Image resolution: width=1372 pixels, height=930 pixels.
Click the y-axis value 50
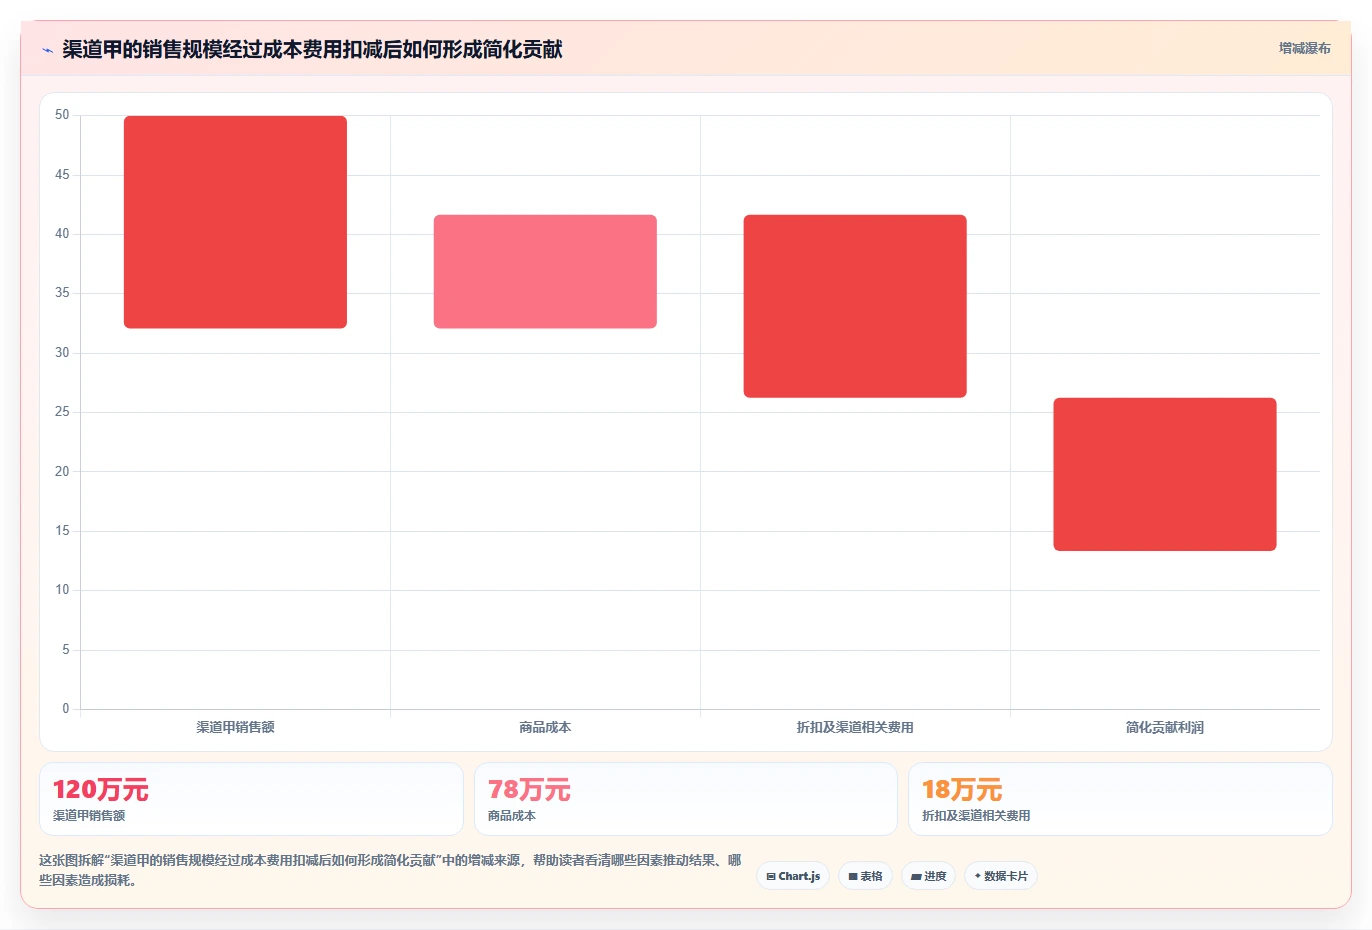tap(62, 115)
